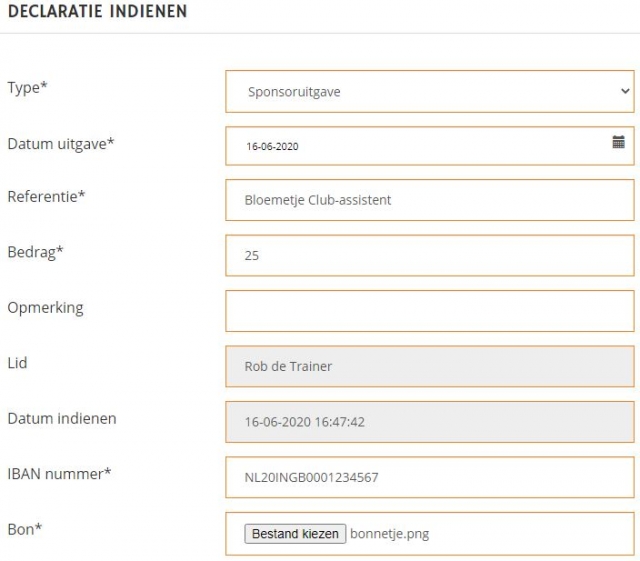The width and height of the screenshot is (640, 561).
Task: Focus the IBAN nummer input field
Action: 429,477
